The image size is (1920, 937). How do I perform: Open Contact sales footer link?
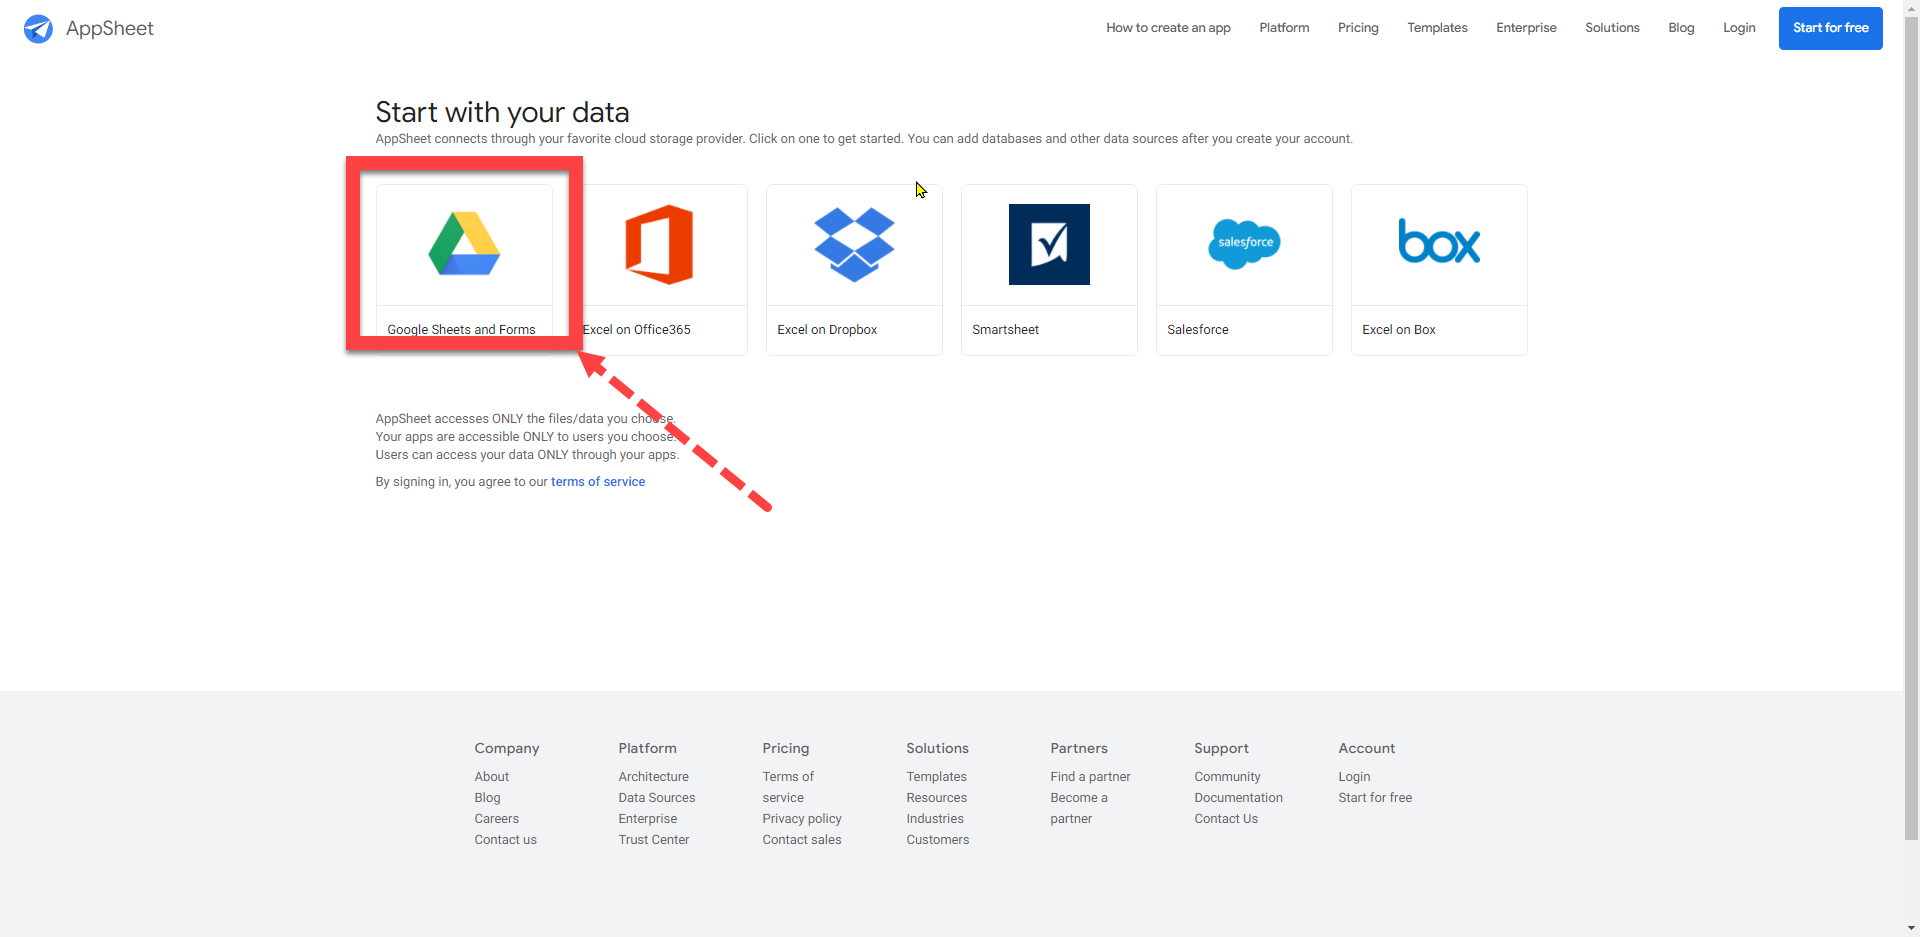[x=802, y=840]
